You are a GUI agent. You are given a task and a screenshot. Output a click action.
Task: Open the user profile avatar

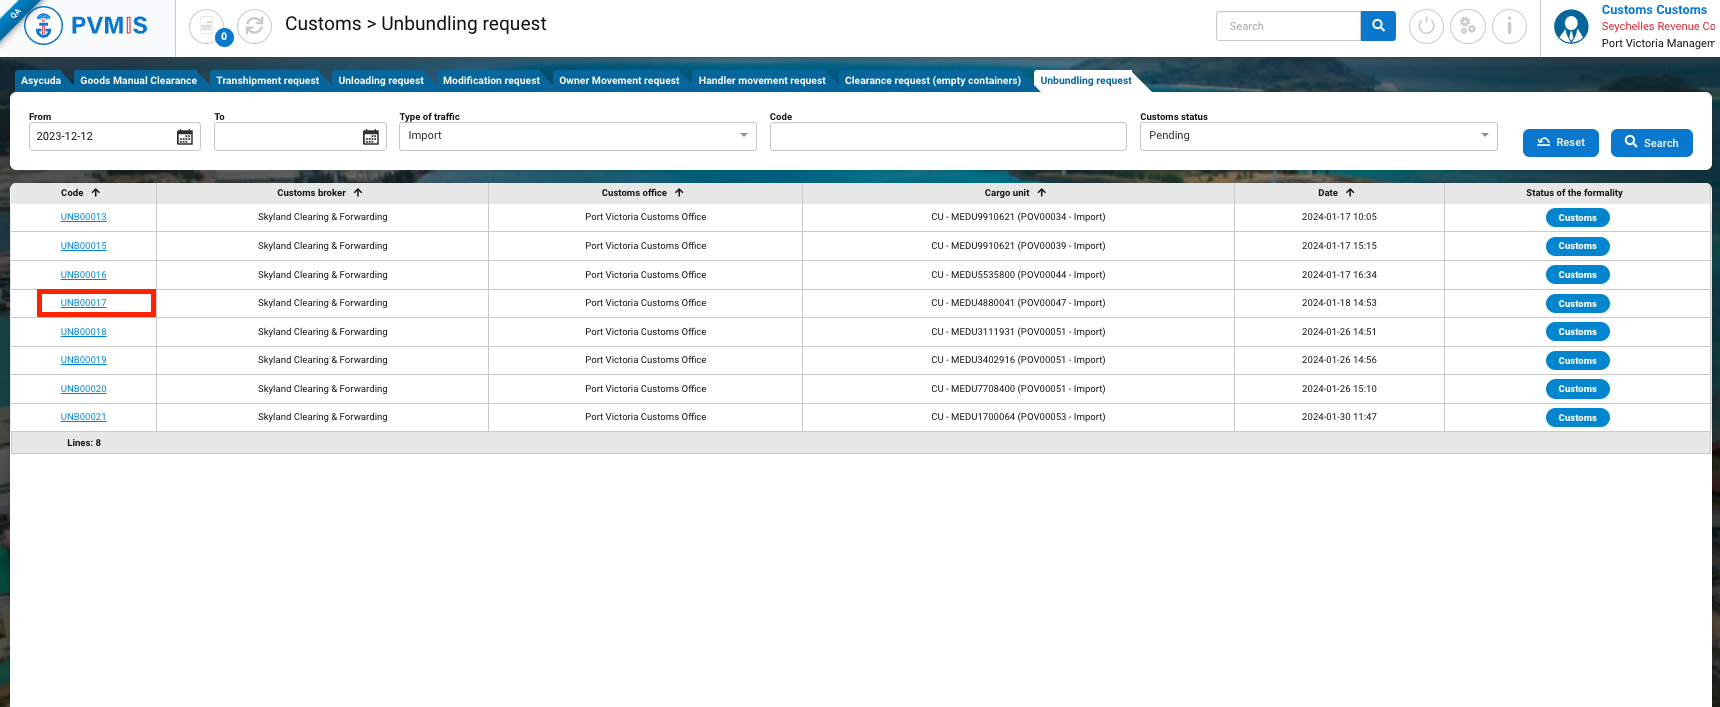(1571, 27)
